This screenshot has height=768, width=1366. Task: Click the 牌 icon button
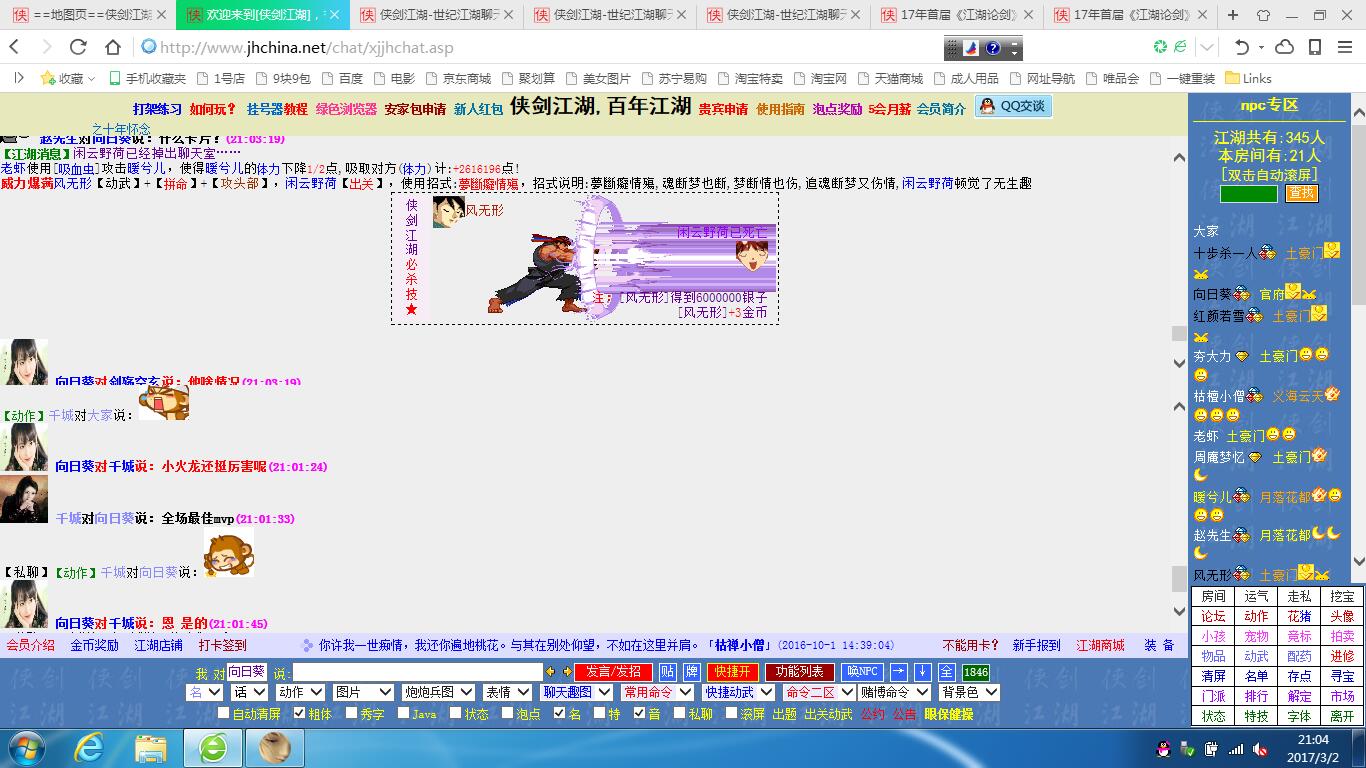[x=692, y=672]
